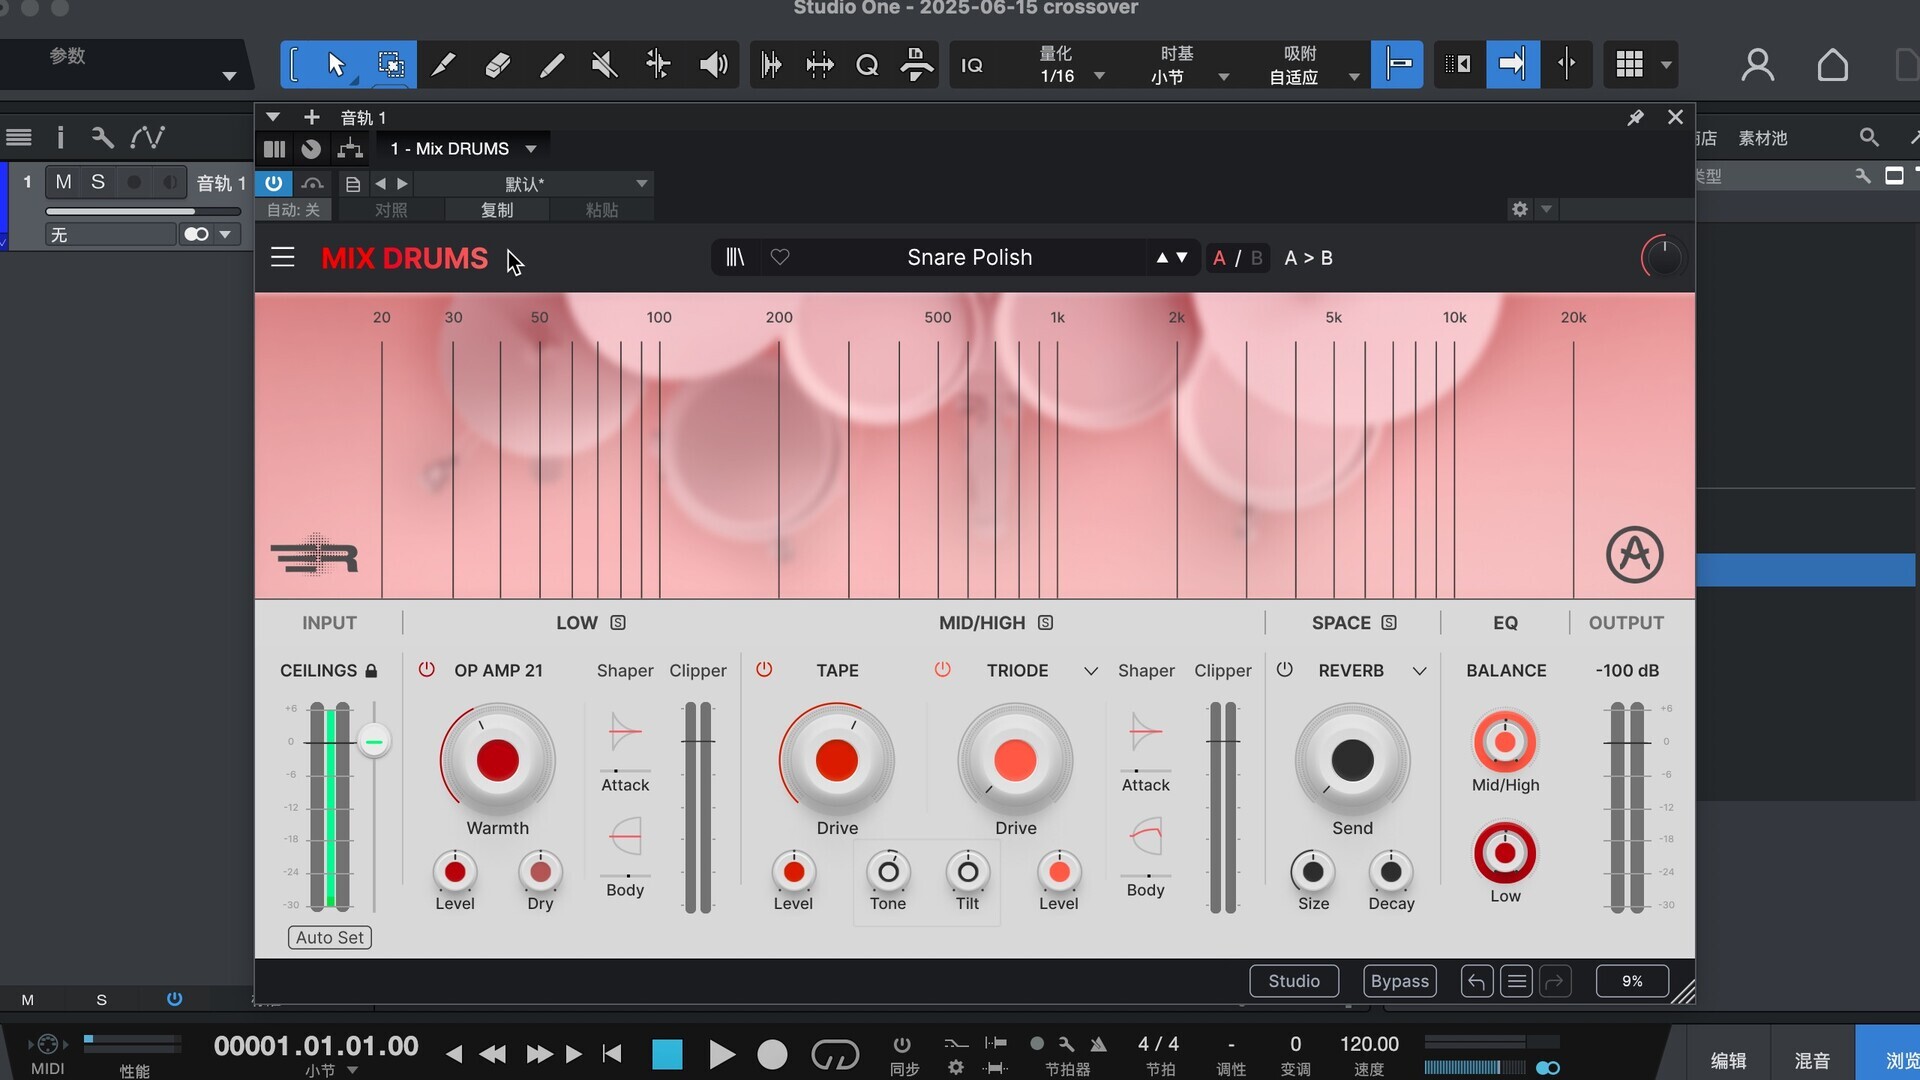Click the Bypass button
The image size is (1920, 1080).
[1399, 981]
